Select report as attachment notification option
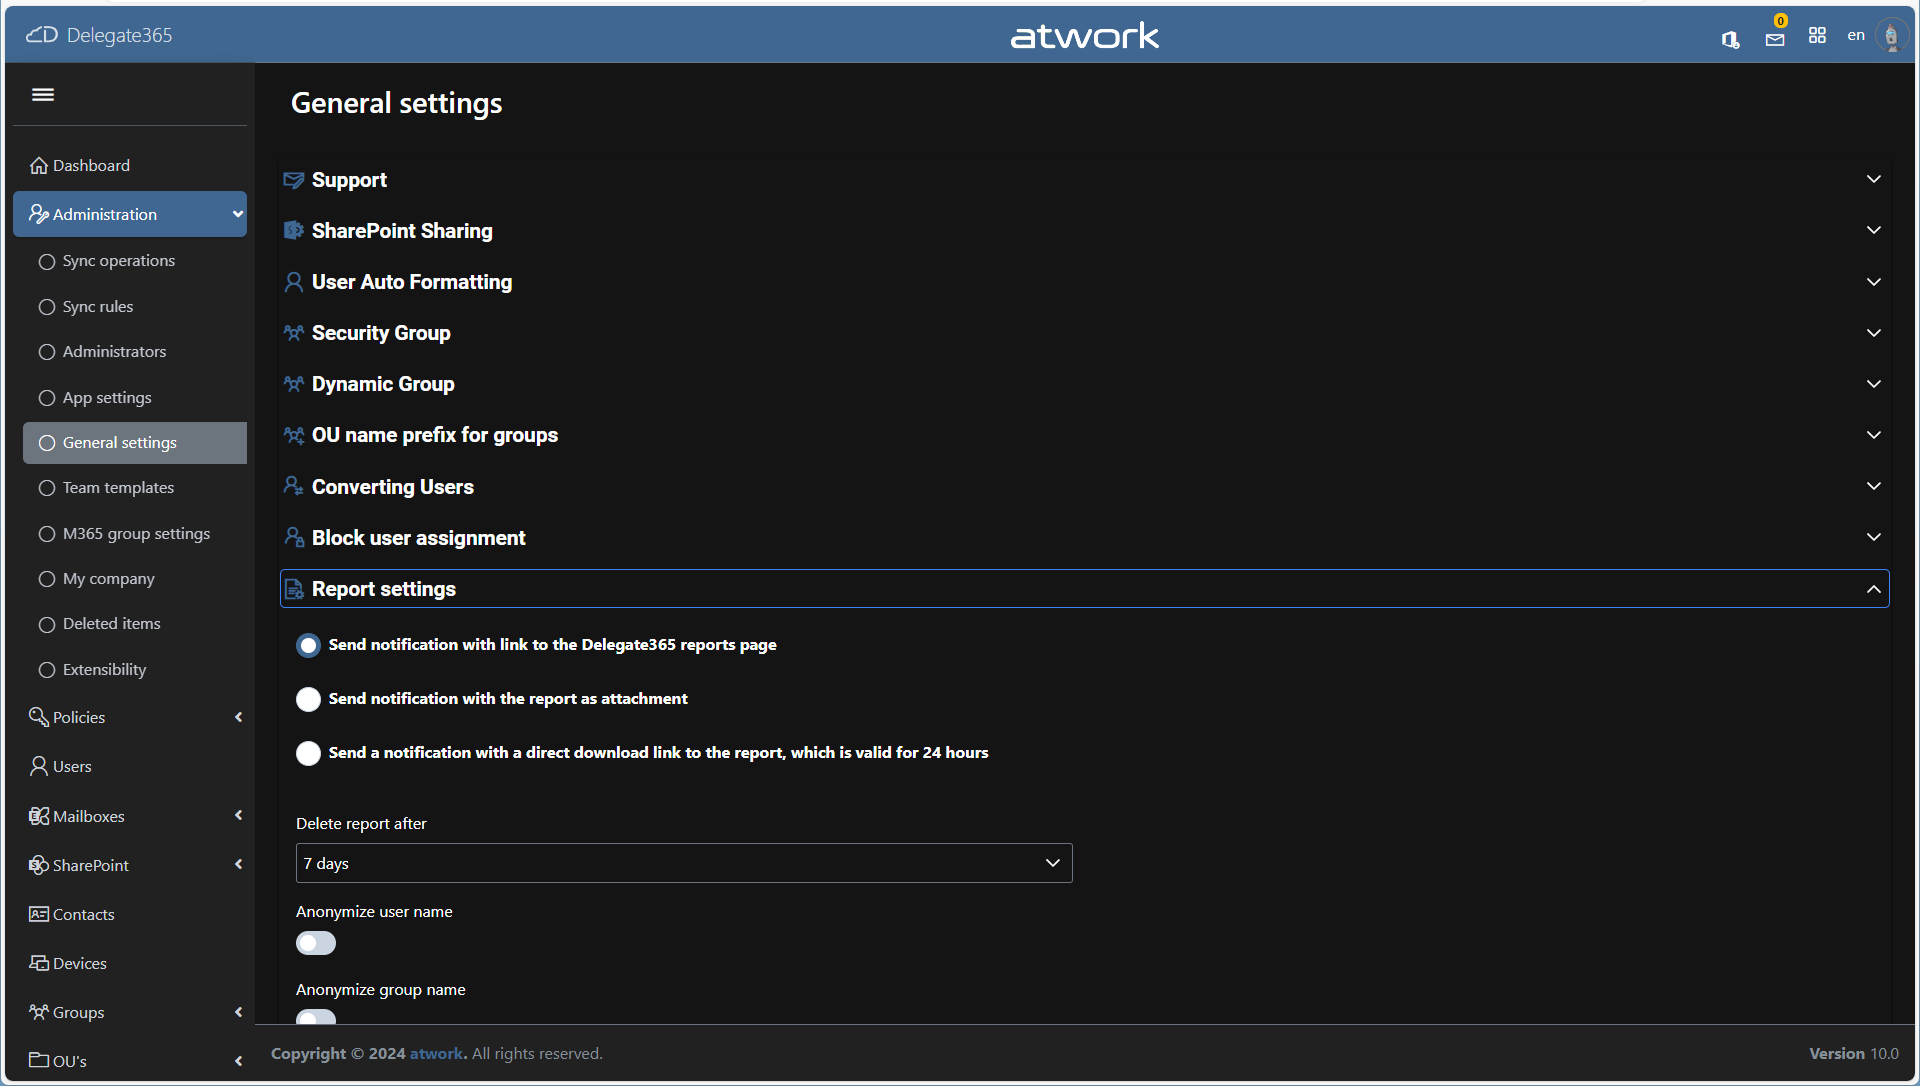The image size is (1920, 1086). (x=308, y=699)
